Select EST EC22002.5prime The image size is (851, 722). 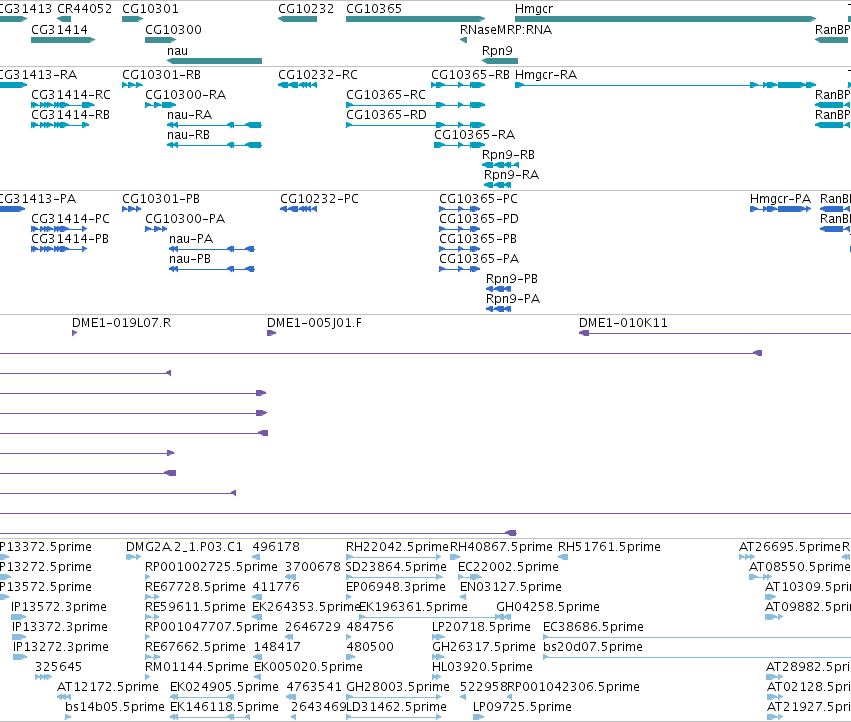pos(470,577)
